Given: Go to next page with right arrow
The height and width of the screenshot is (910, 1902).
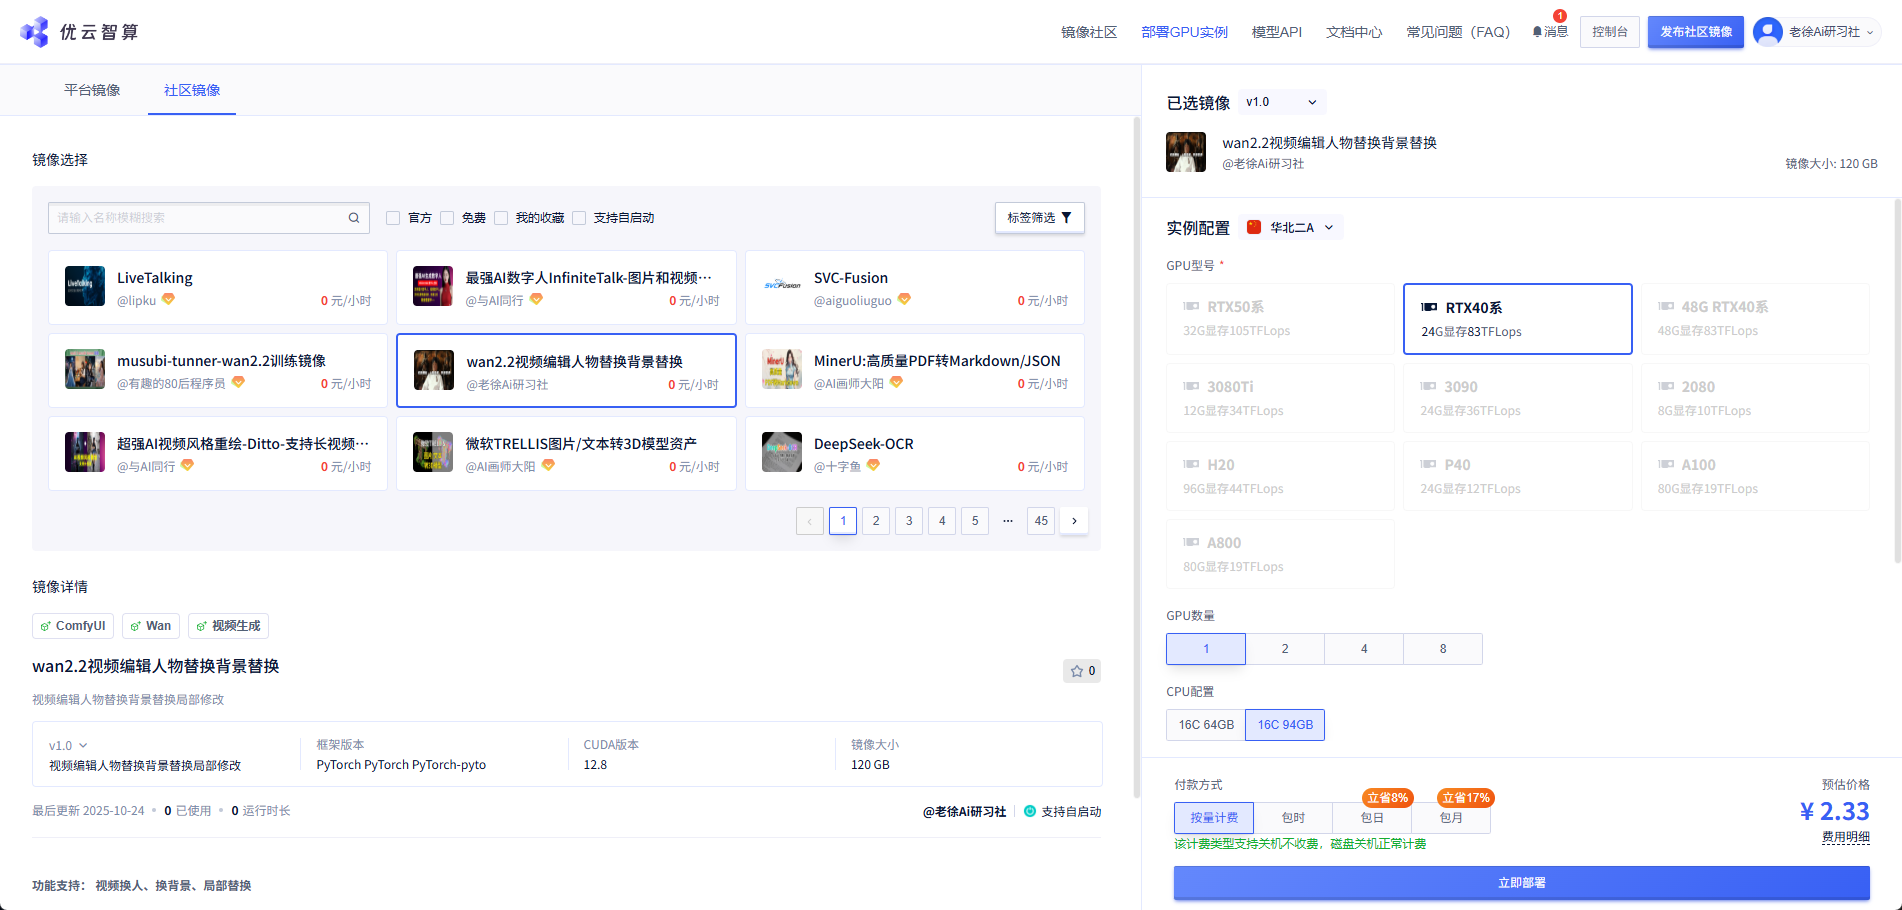Looking at the screenshot, I should click(1074, 521).
